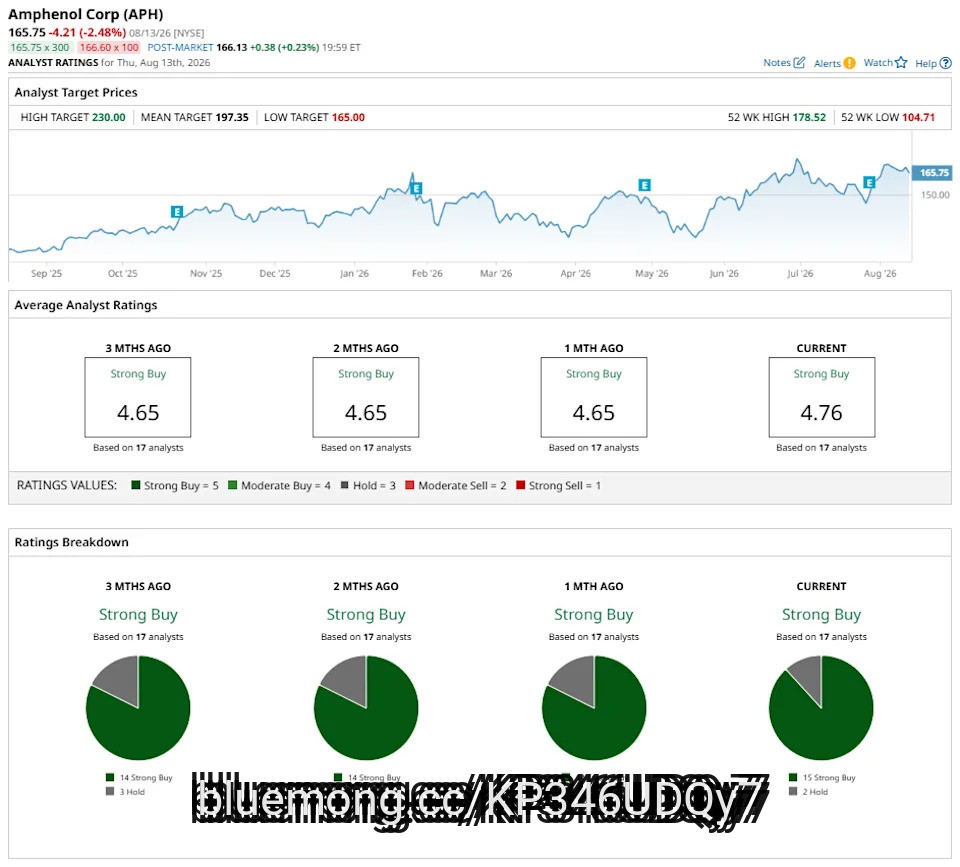The width and height of the screenshot is (960, 867).
Task: Select the 3 MTHS AGO 4.65 rating box
Action: click(x=138, y=397)
